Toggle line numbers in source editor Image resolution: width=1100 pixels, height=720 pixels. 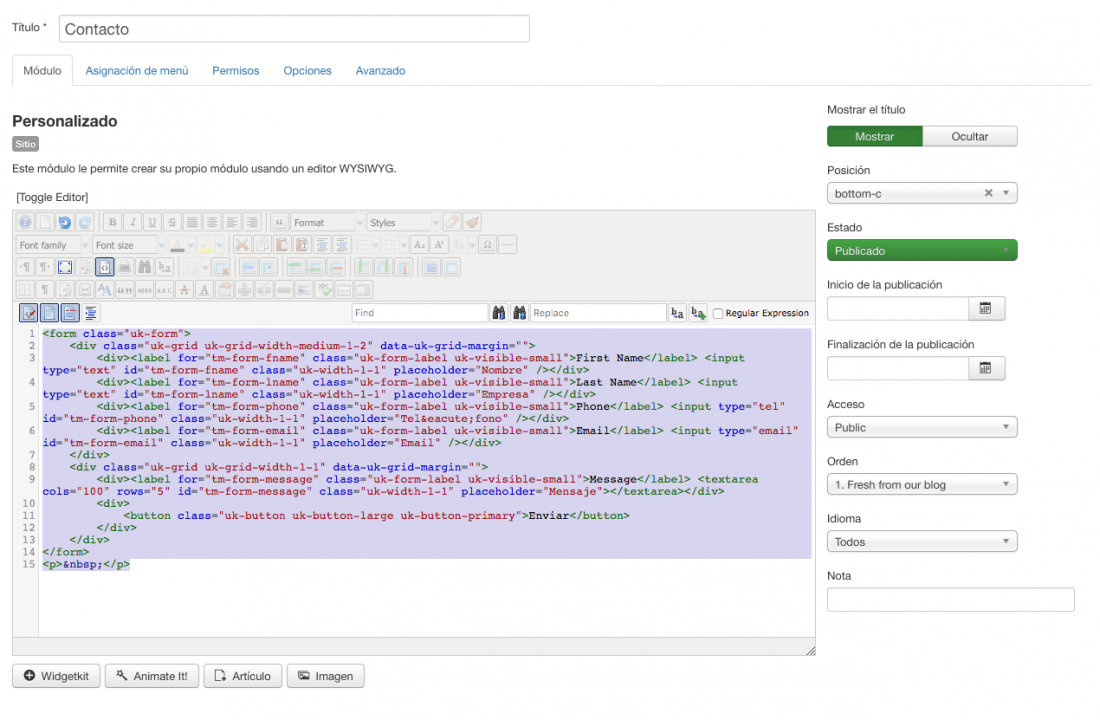click(x=49, y=313)
